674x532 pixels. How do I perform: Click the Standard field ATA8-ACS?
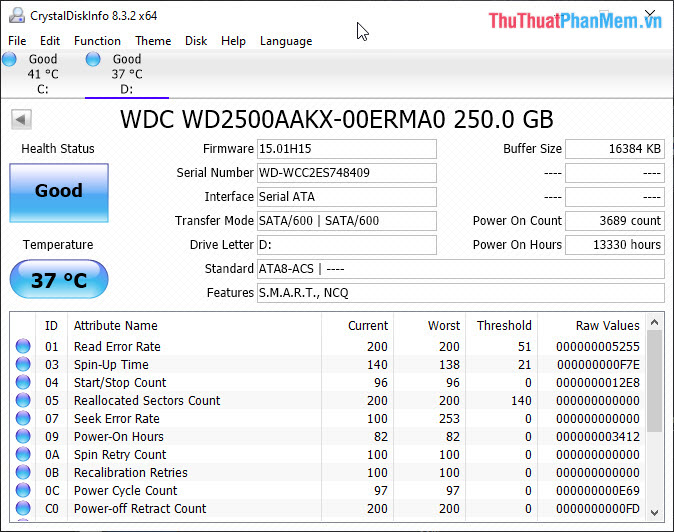point(461,269)
